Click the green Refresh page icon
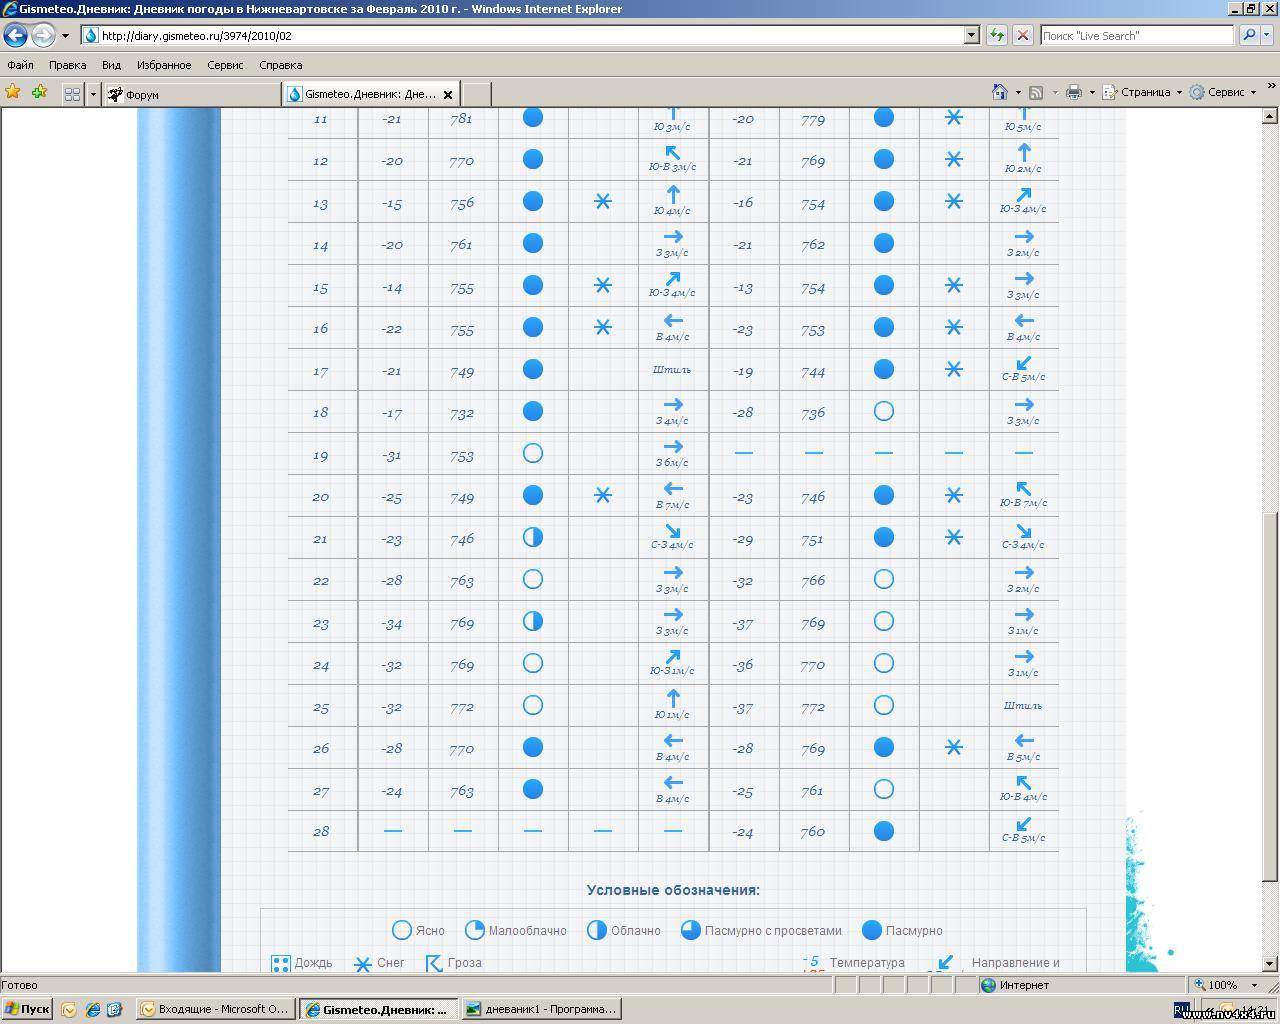The width and height of the screenshot is (1280, 1024). point(996,36)
